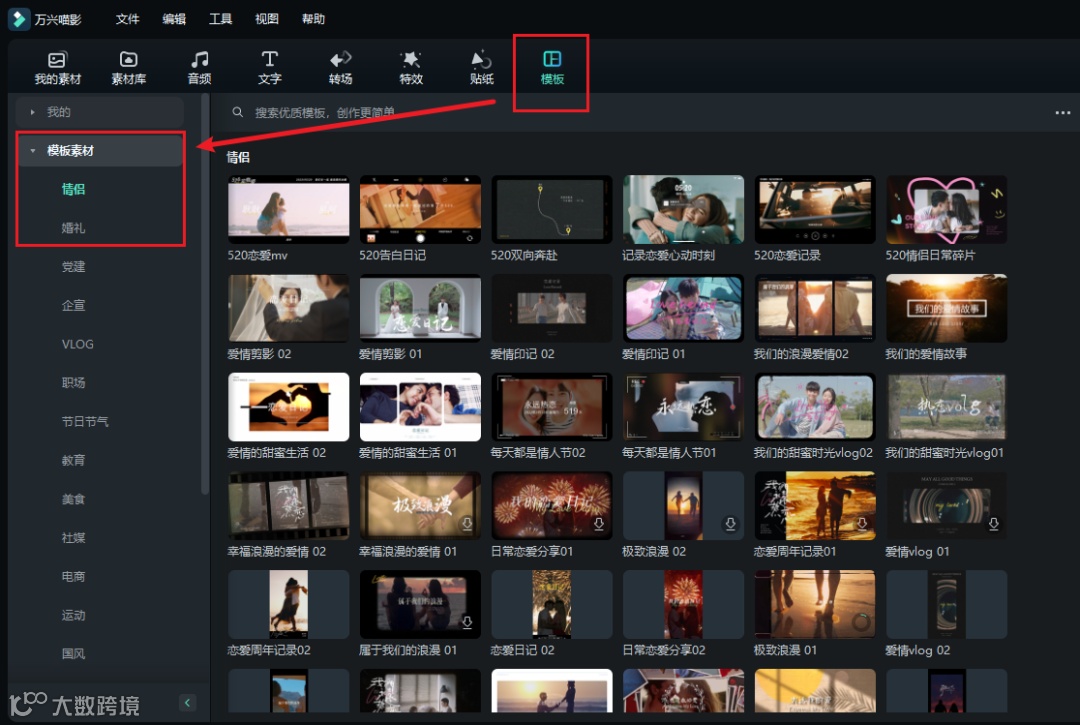This screenshot has height=725, width=1080.
Task: Select the 每天都是情人节01 template thumbnail
Action: 683,407
